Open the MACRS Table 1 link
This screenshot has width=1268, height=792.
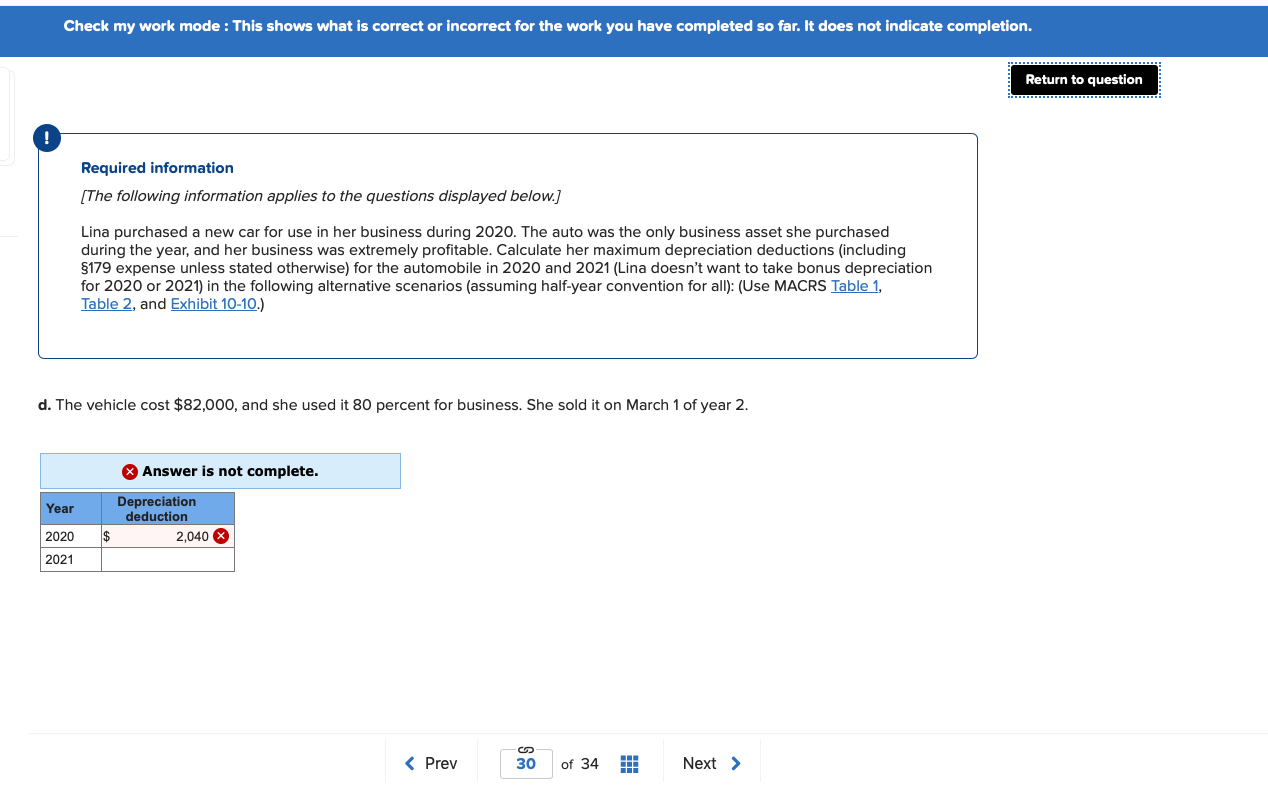(x=853, y=285)
